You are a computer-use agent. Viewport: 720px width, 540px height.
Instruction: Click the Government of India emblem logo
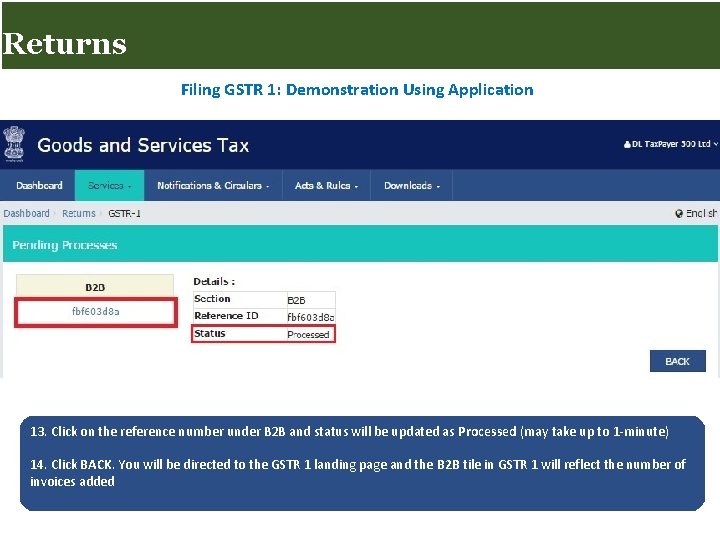(14, 144)
